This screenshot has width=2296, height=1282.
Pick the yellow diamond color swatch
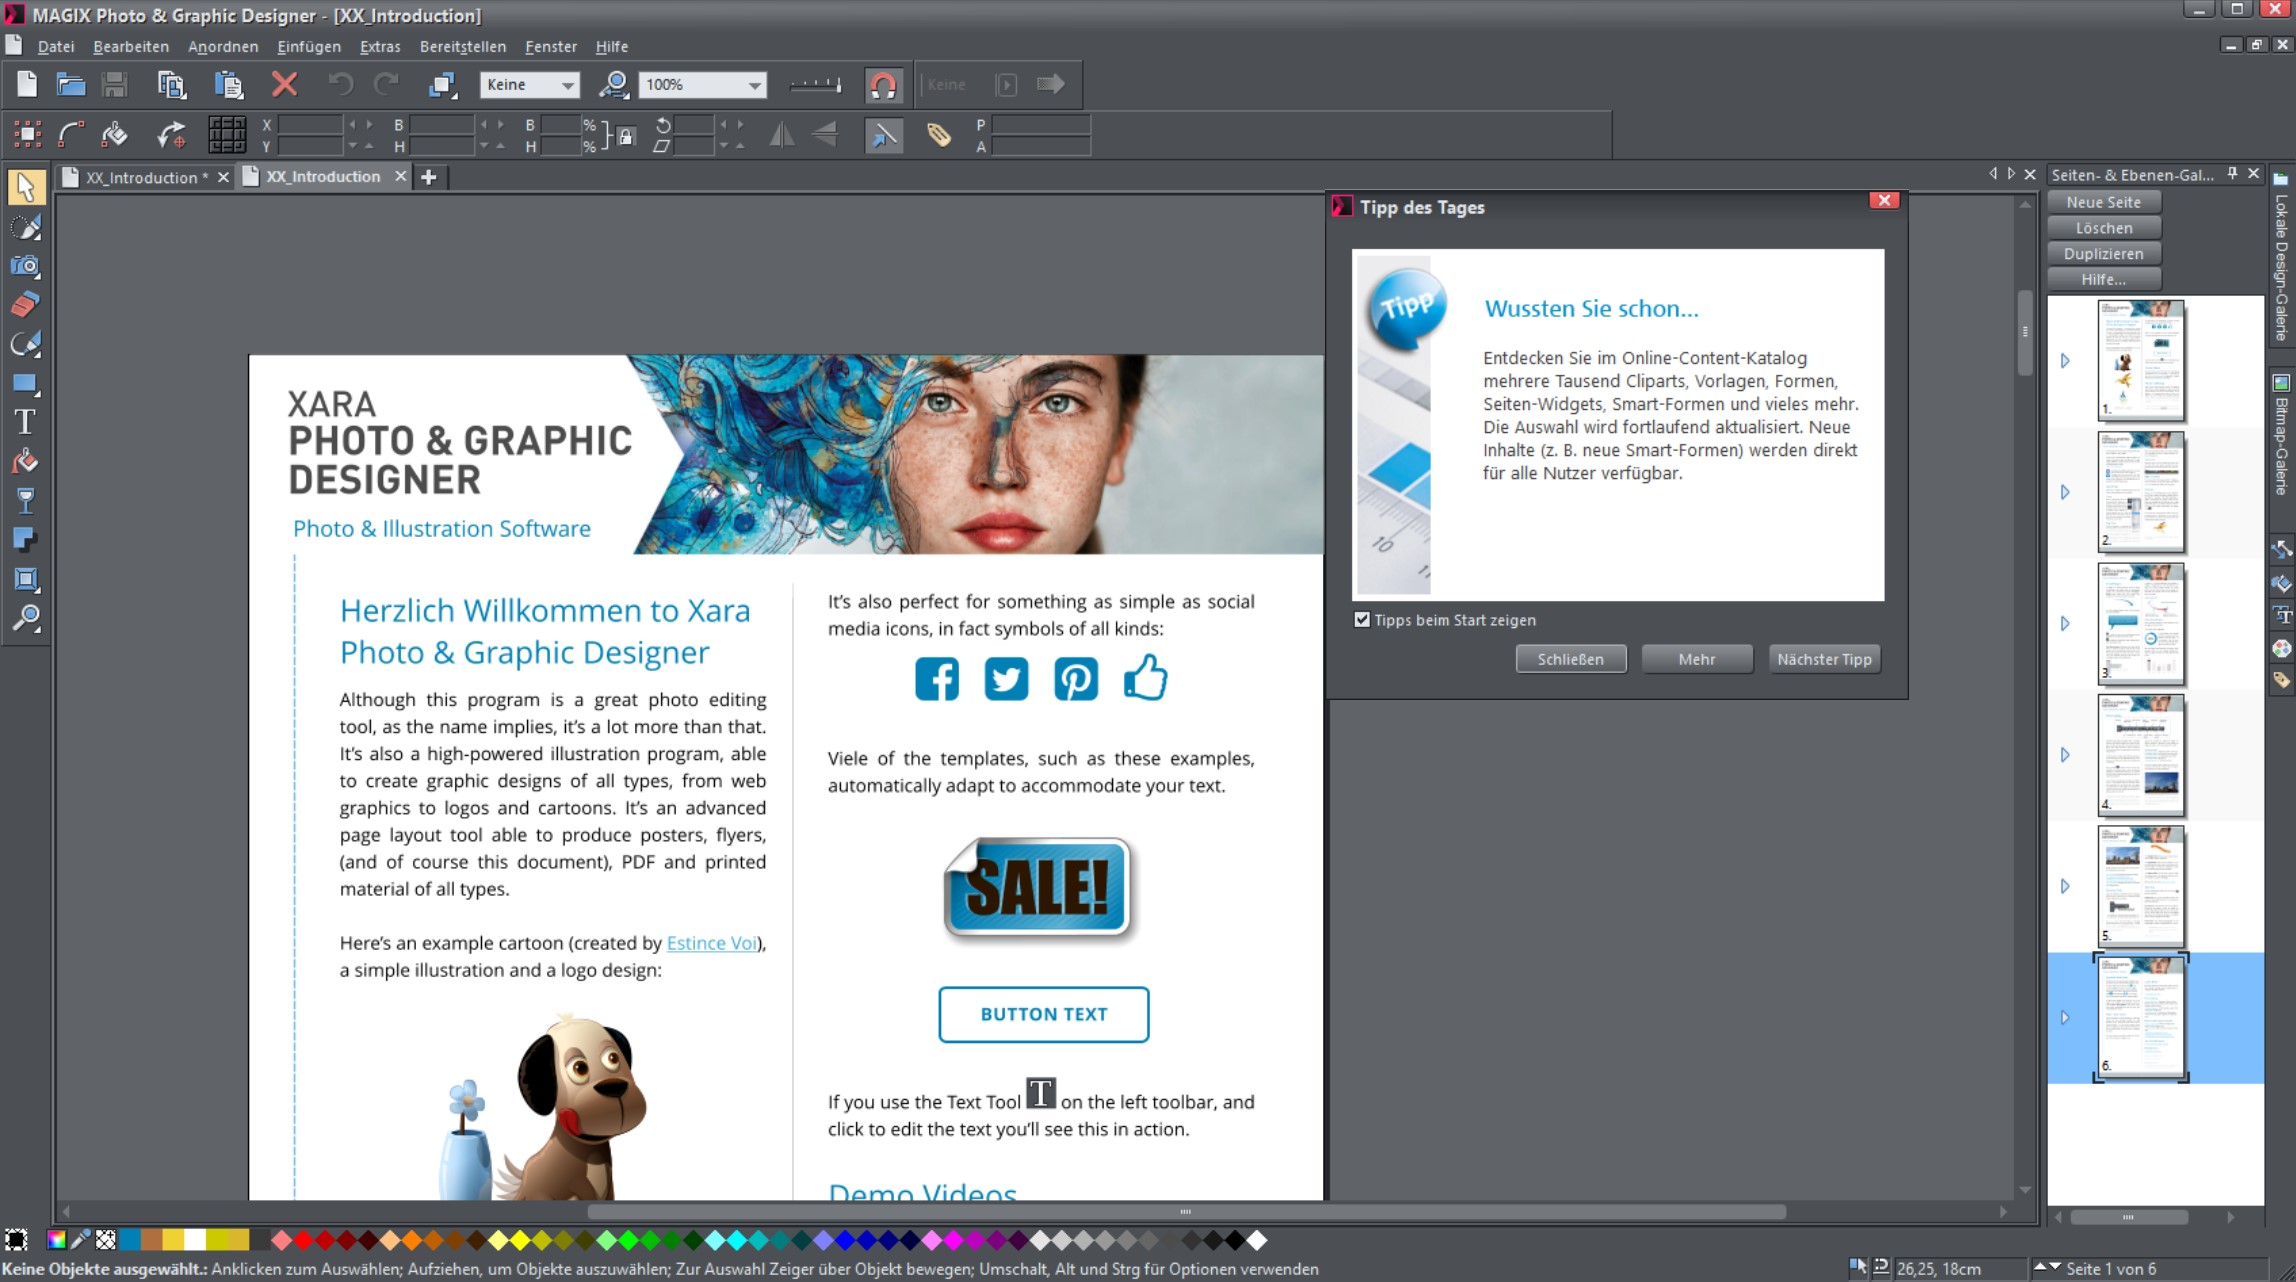click(x=520, y=1240)
